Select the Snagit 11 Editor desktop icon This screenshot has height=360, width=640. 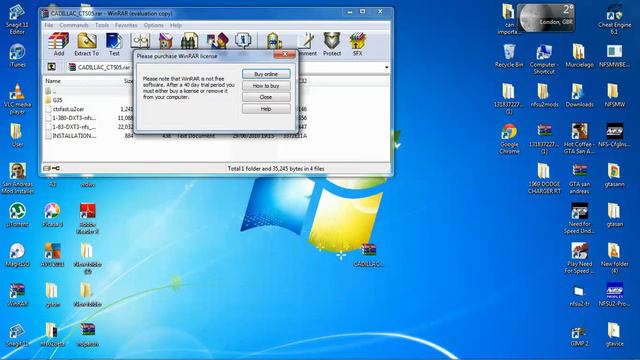pyautogui.click(x=17, y=19)
